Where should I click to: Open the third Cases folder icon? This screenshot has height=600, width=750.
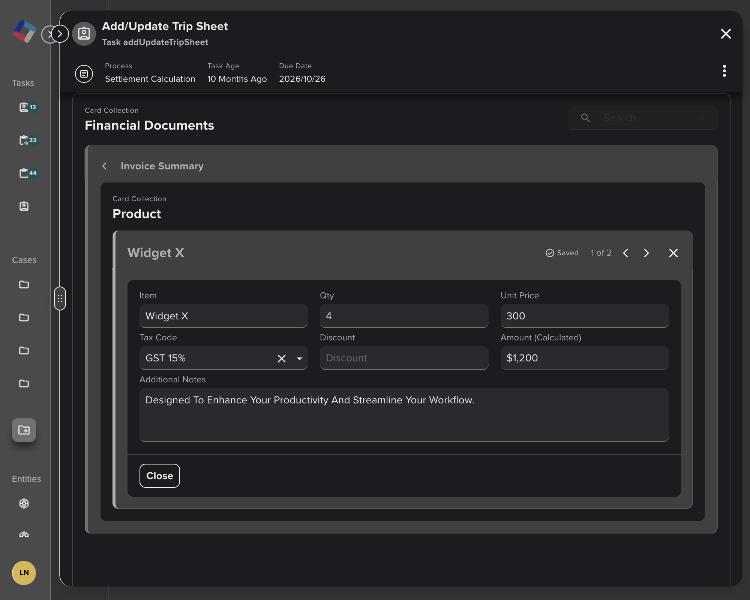24,350
